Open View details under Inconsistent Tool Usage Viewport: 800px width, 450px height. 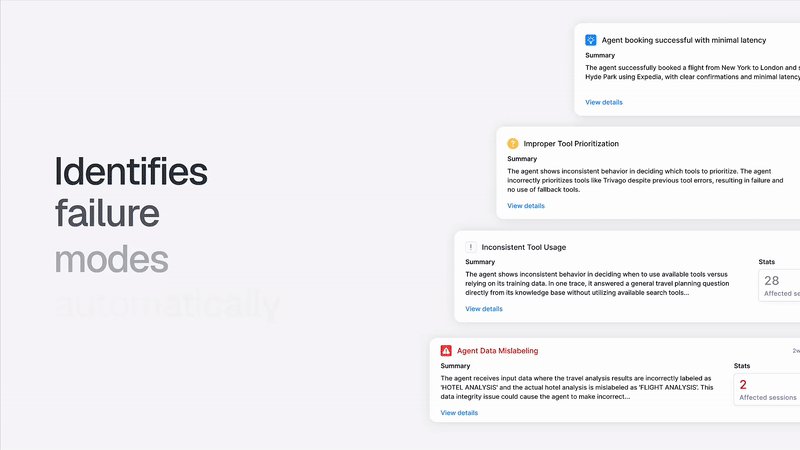[484, 309]
